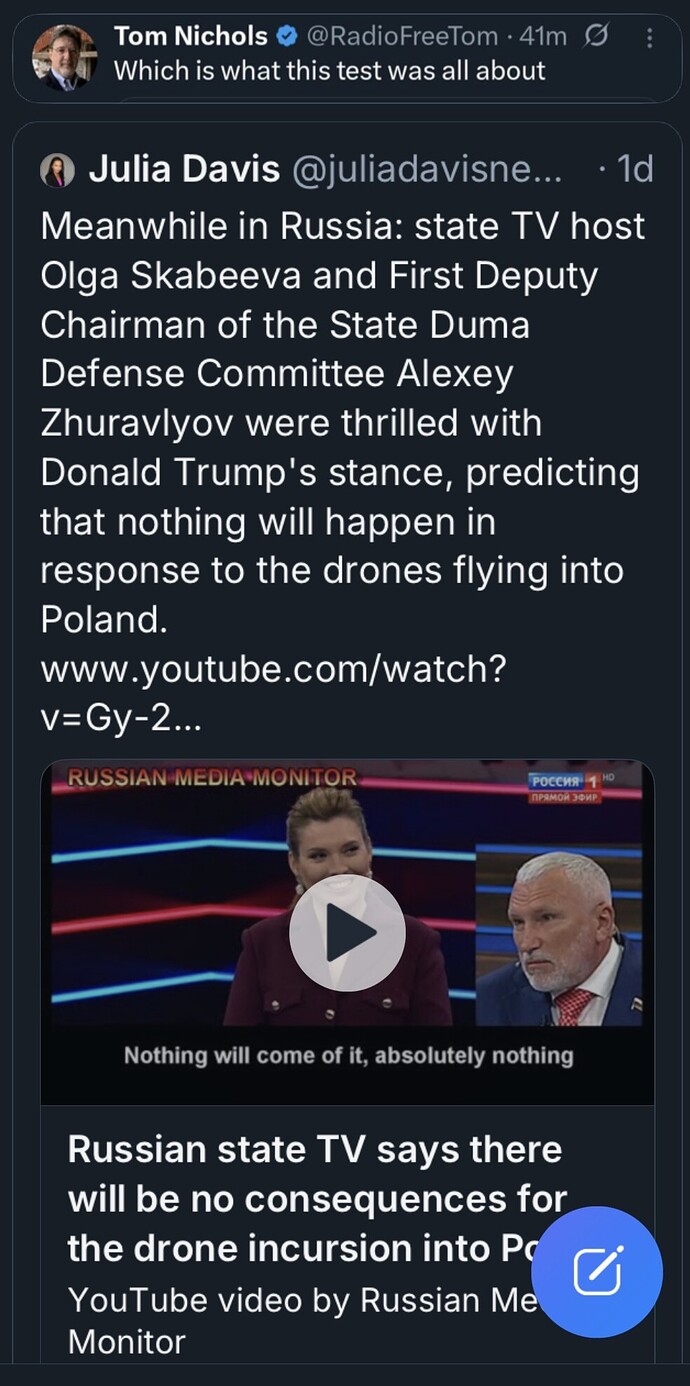Open Tom Nichols' profile picture
This screenshot has height=1386, width=690.
coord(65,57)
